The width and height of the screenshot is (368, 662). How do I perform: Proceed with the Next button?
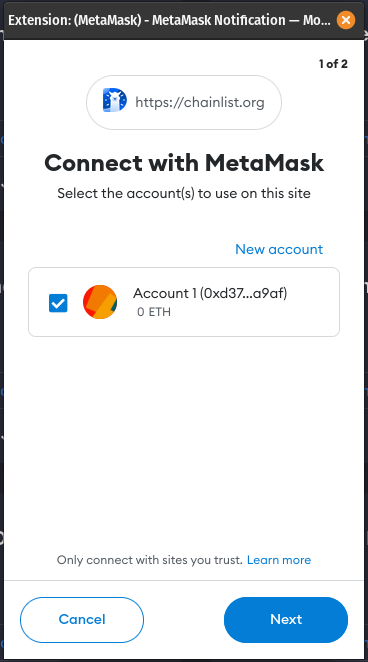286,619
